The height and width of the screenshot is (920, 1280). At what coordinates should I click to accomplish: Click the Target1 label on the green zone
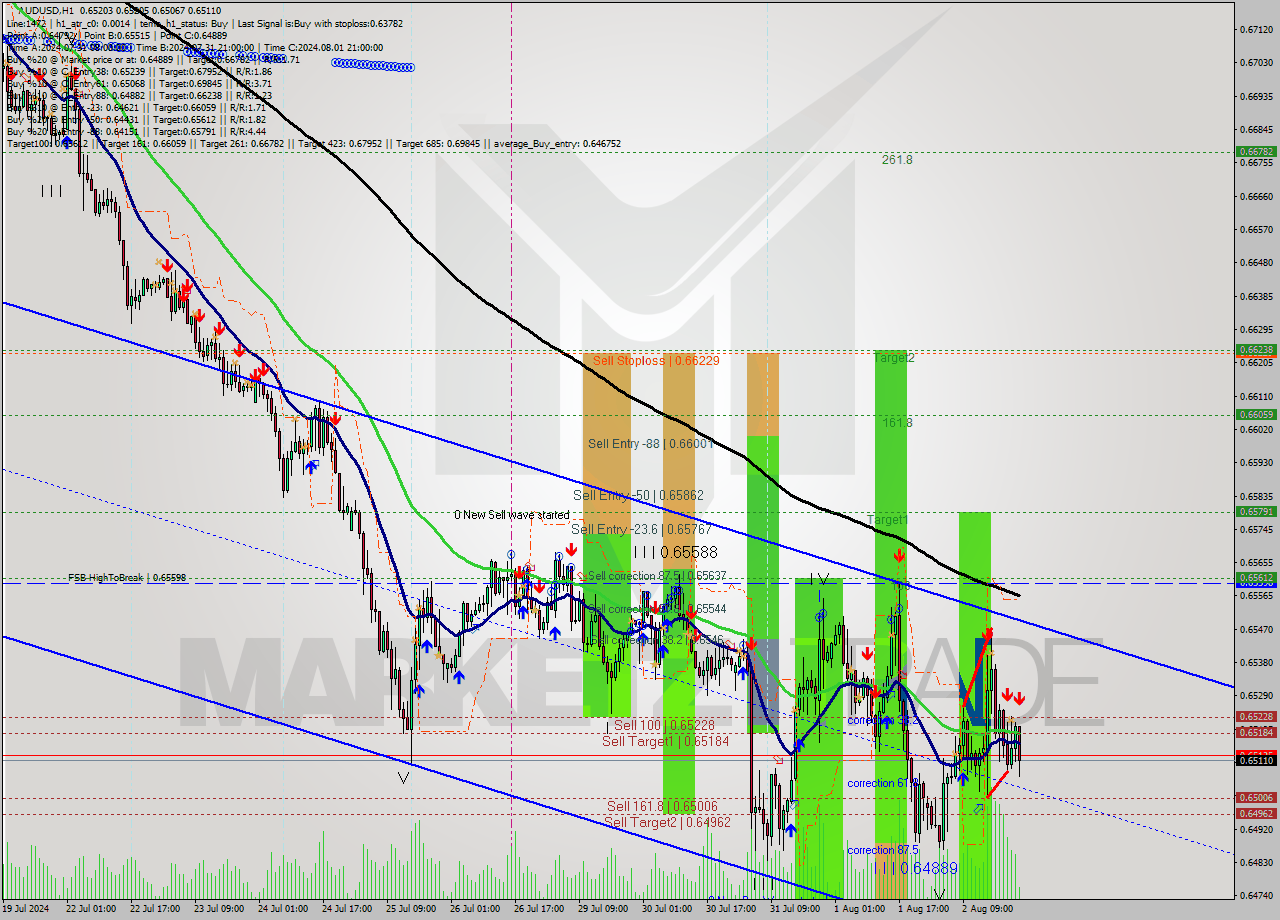click(x=887, y=520)
